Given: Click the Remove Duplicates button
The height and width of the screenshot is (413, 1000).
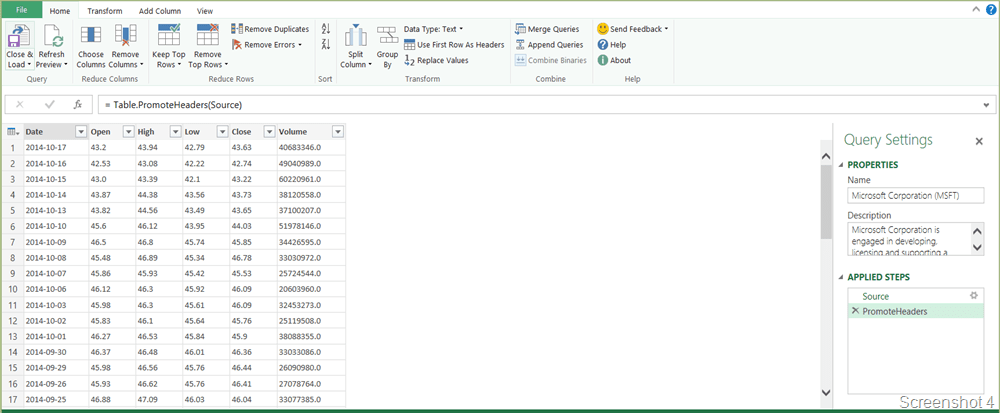Looking at the screenshot, I should point(270,29).
